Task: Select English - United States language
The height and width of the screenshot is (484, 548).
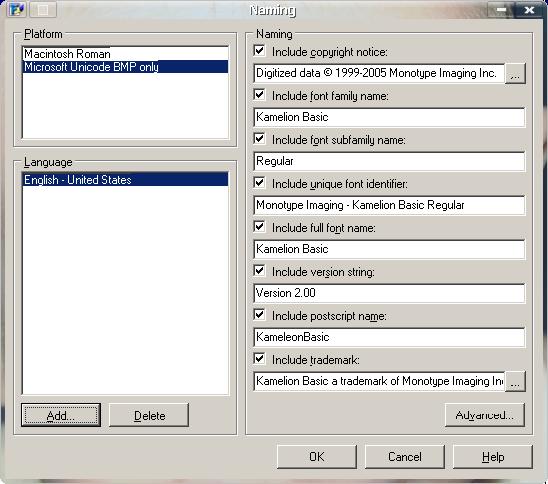Action: (125, 180)
